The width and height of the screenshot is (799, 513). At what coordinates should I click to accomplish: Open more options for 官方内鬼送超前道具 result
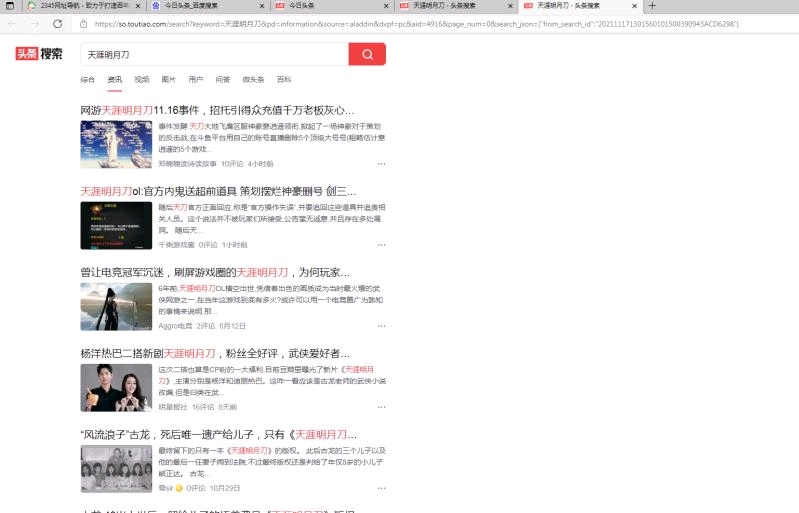(381, 245)
